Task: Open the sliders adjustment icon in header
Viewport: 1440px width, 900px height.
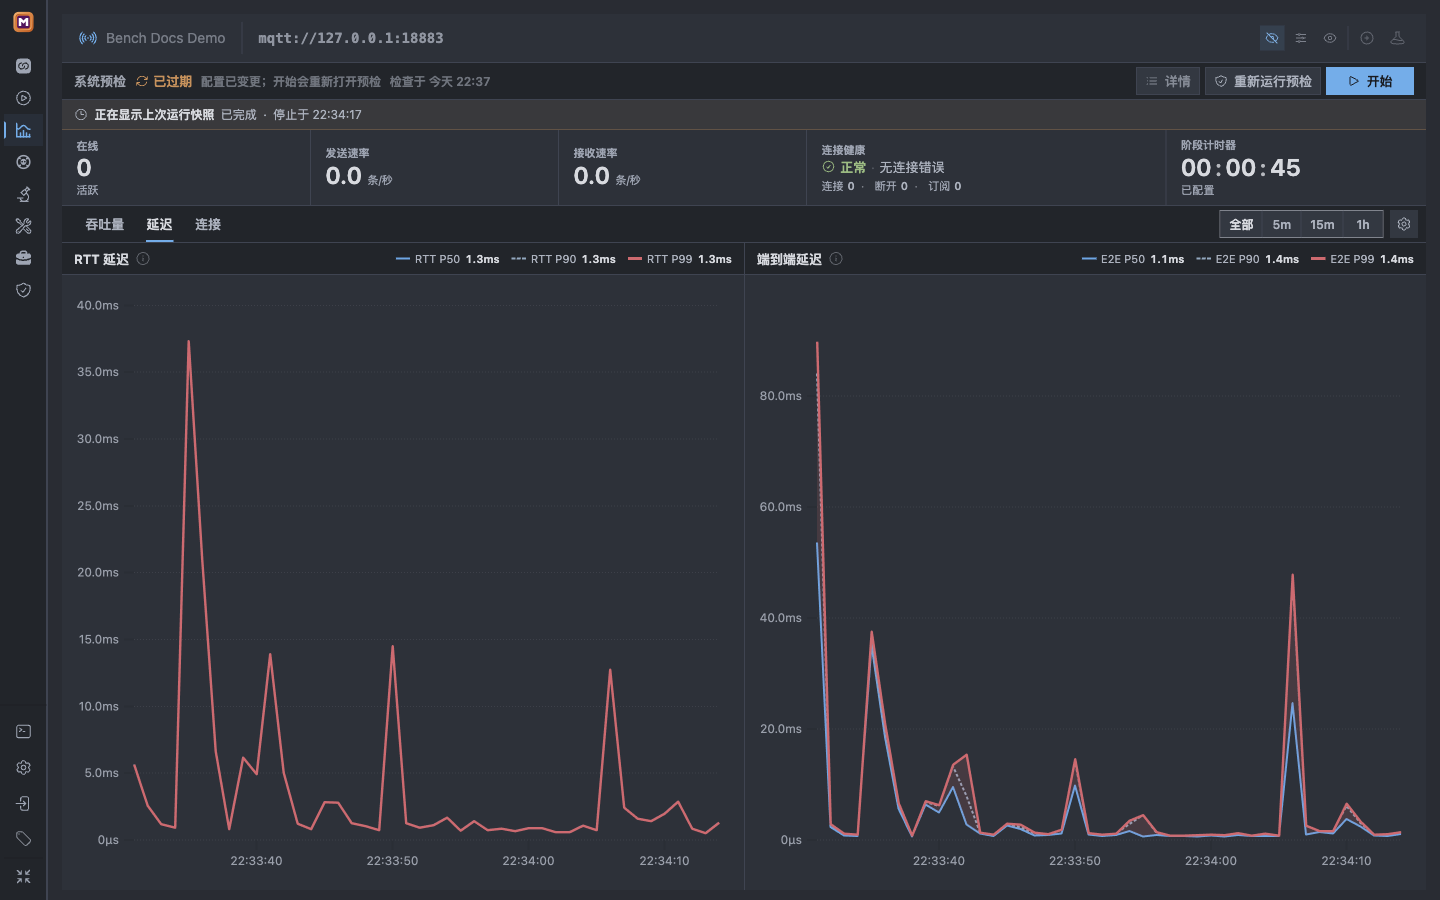Action: (x=1301, y=38)
